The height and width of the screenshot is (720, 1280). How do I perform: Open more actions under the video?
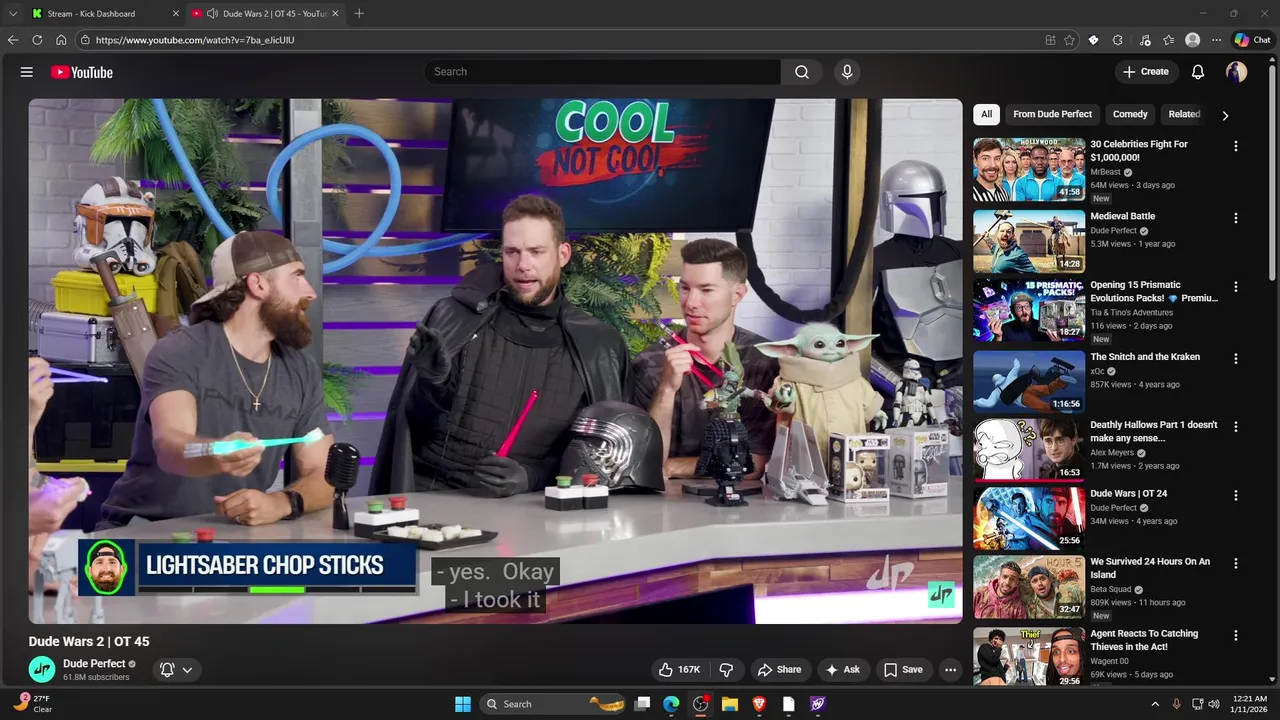pos(951,670)
